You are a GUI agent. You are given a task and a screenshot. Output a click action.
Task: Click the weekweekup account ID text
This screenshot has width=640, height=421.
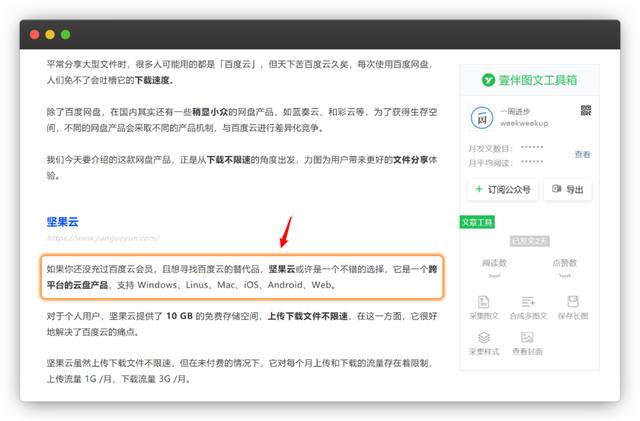pyautogui.click(x=524, y=123)
